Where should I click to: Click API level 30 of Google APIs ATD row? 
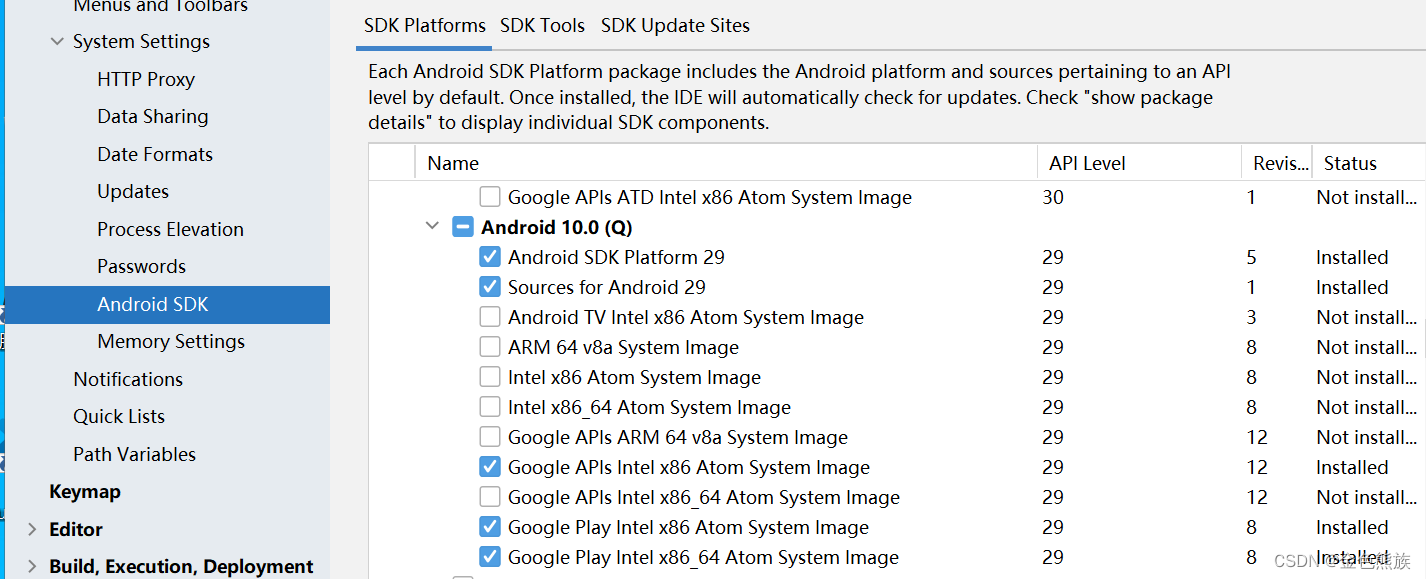pyautogui.click(x=1052, y=197)
